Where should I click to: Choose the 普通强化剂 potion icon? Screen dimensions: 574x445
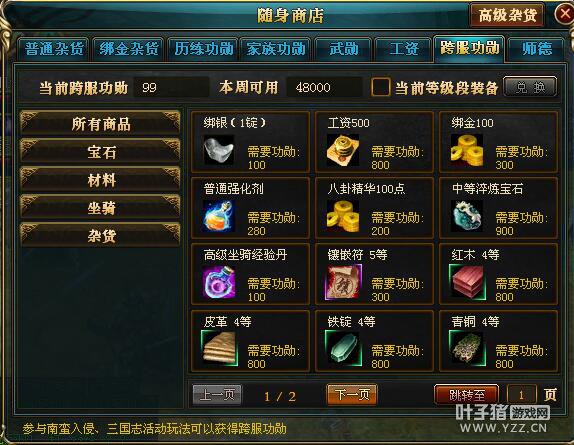click(x=219, y=216)
